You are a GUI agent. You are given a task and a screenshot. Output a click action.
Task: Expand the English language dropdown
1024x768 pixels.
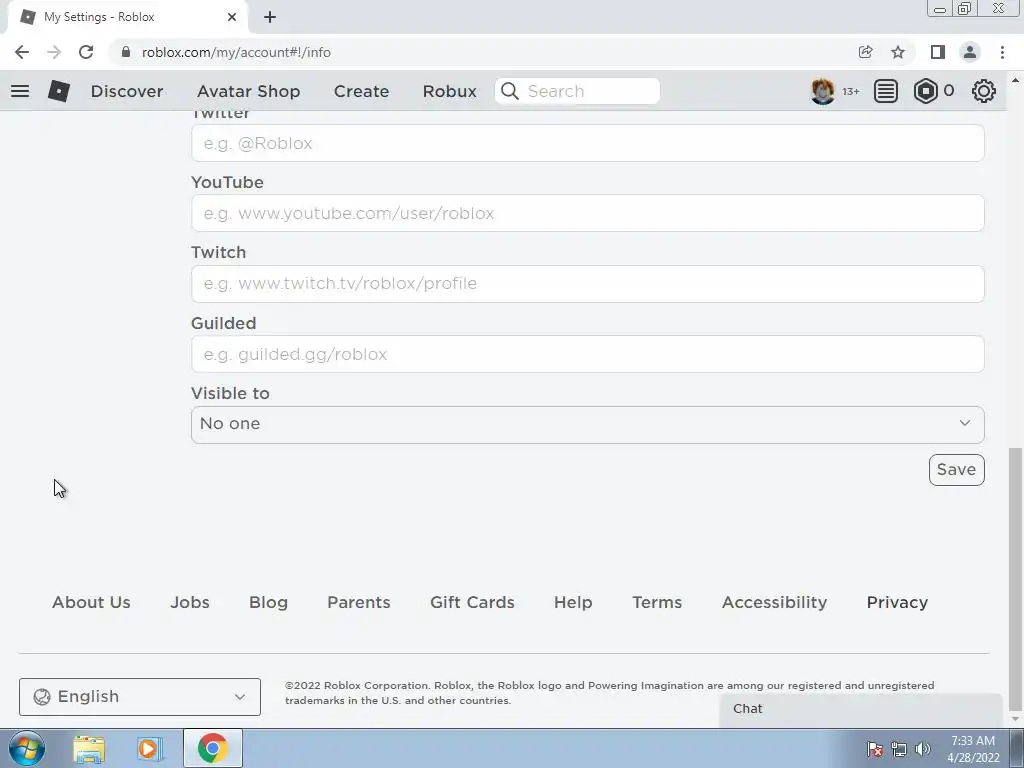point(140,697)
